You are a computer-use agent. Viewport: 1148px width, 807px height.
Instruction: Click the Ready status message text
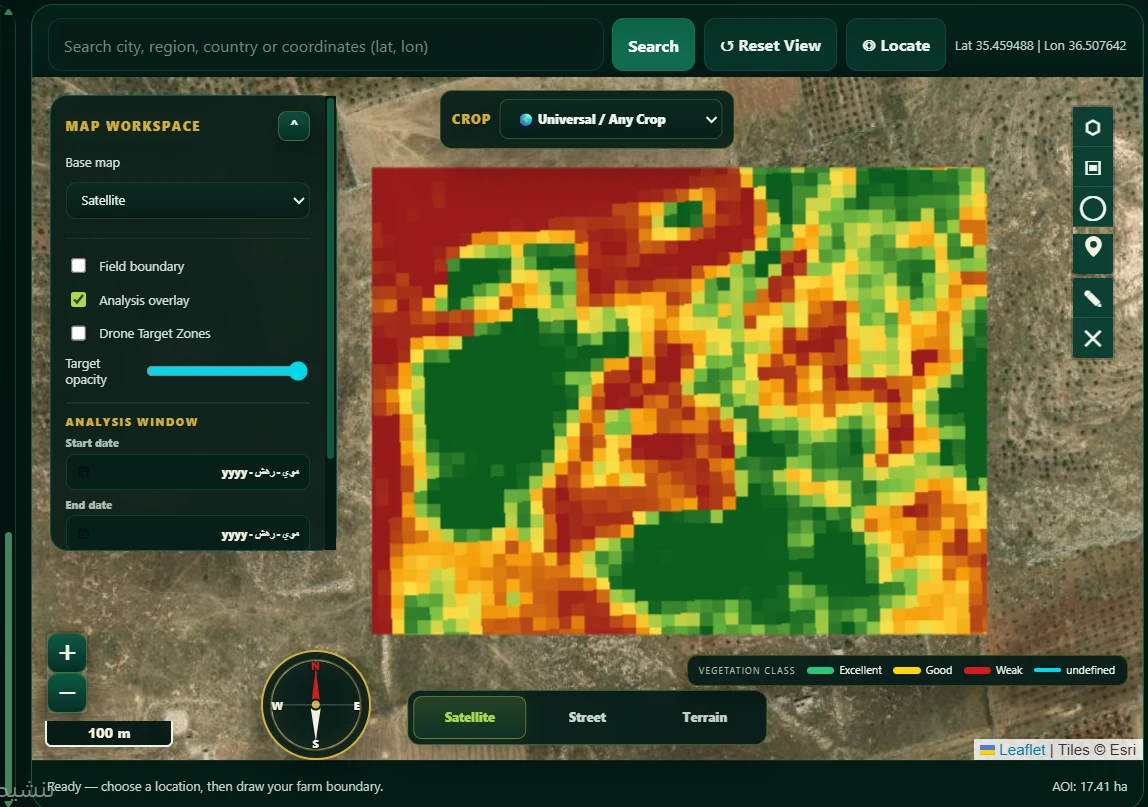click(215, 786)
